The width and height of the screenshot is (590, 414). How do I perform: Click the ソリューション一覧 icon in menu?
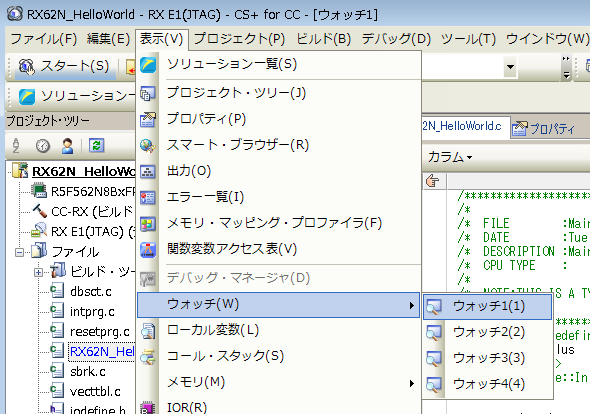click(x=148, y=64)
